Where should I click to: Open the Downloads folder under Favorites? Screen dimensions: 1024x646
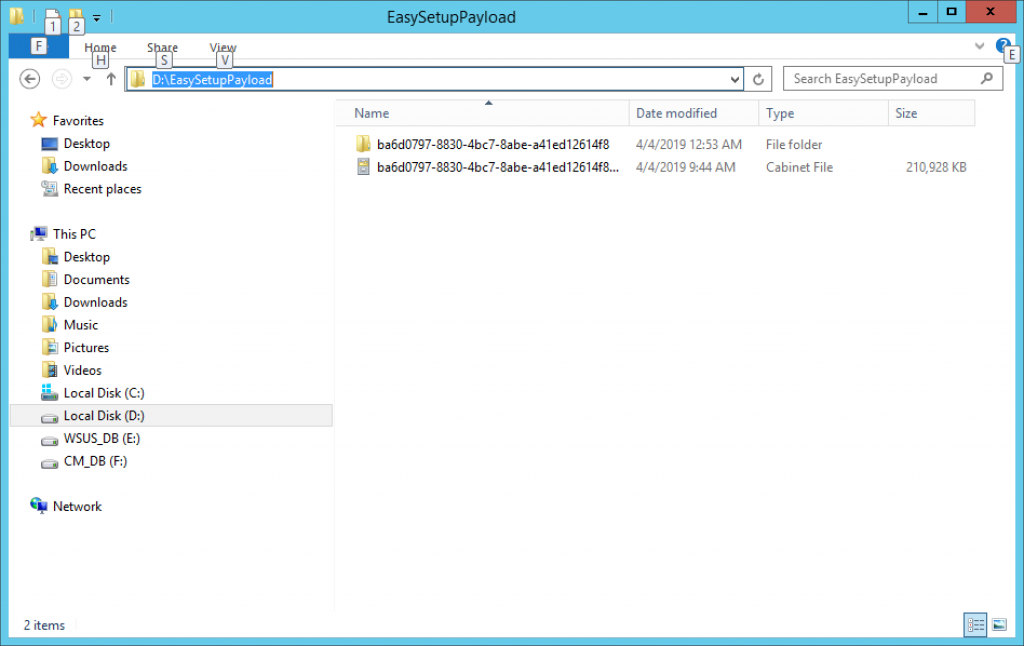click(x=97, y=166)
